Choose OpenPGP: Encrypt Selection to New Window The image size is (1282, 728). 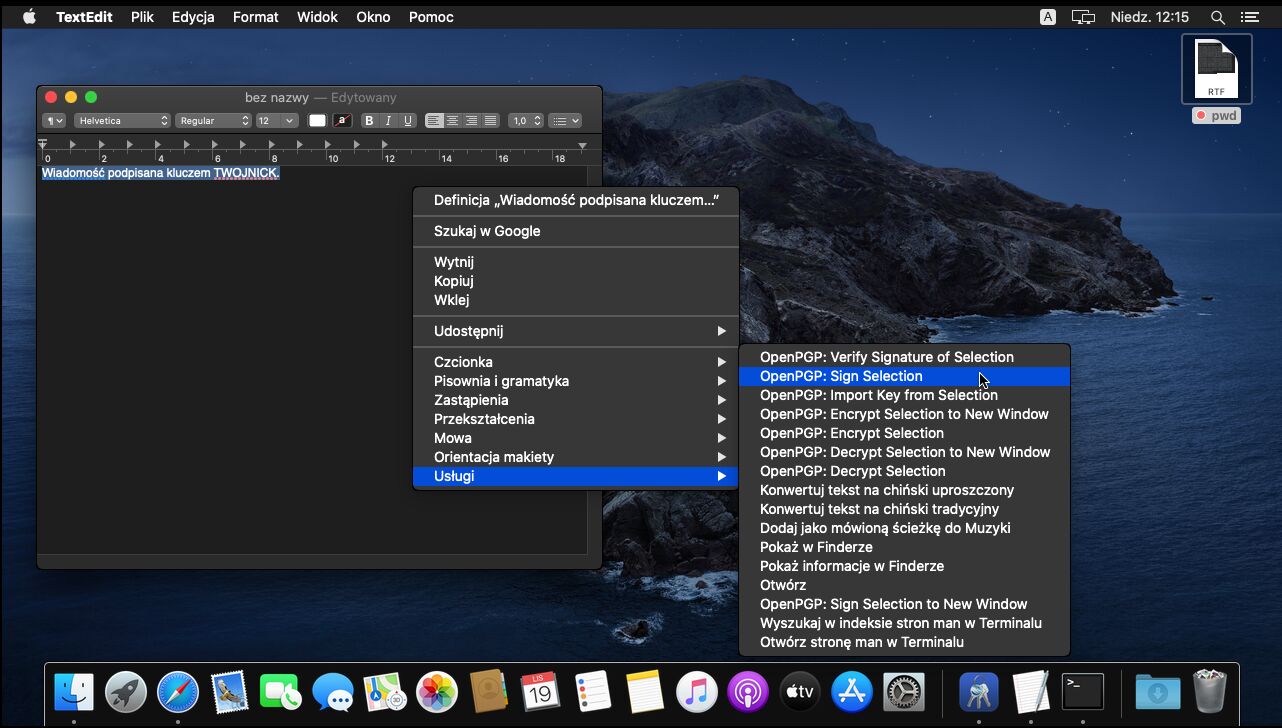click(904, 414)
